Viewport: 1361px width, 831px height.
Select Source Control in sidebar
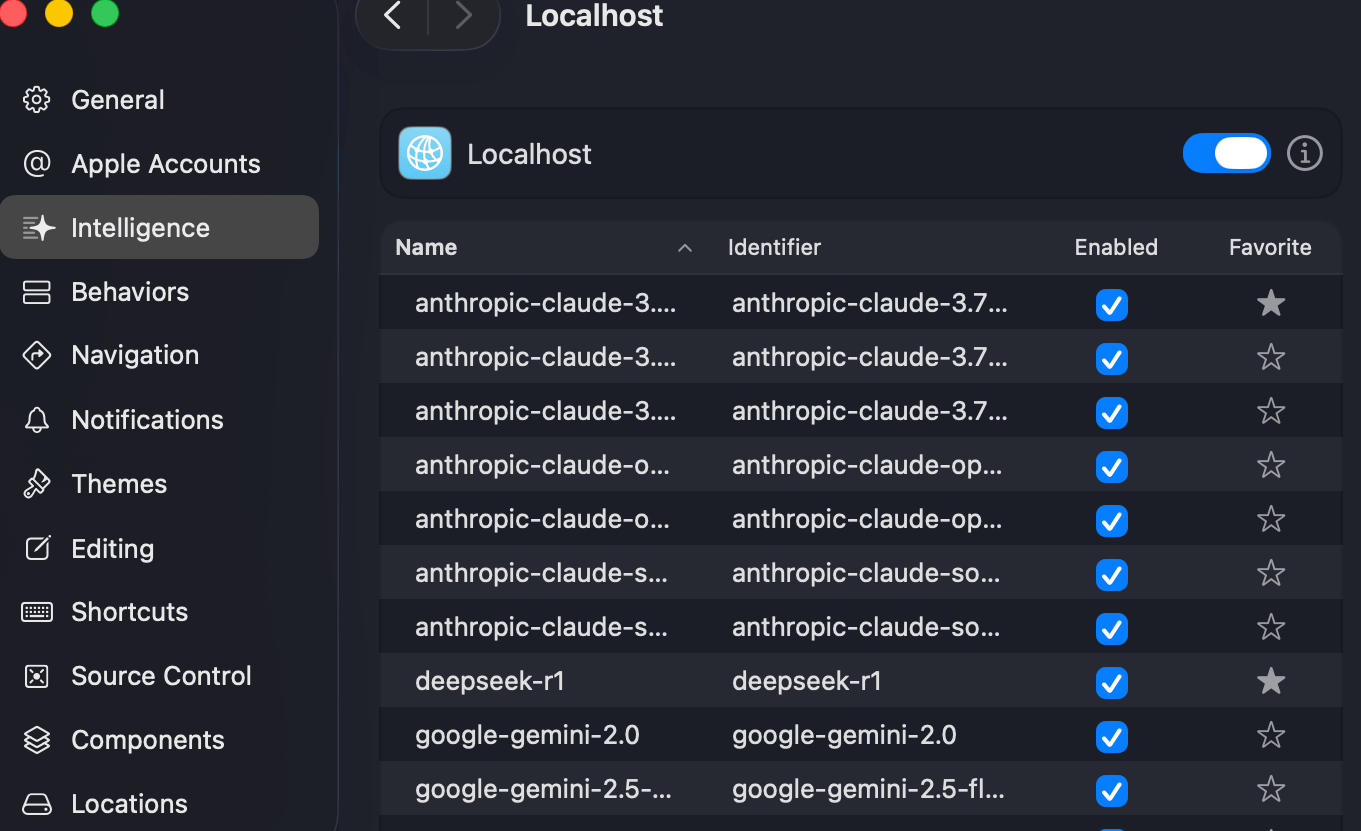point(160,676)
